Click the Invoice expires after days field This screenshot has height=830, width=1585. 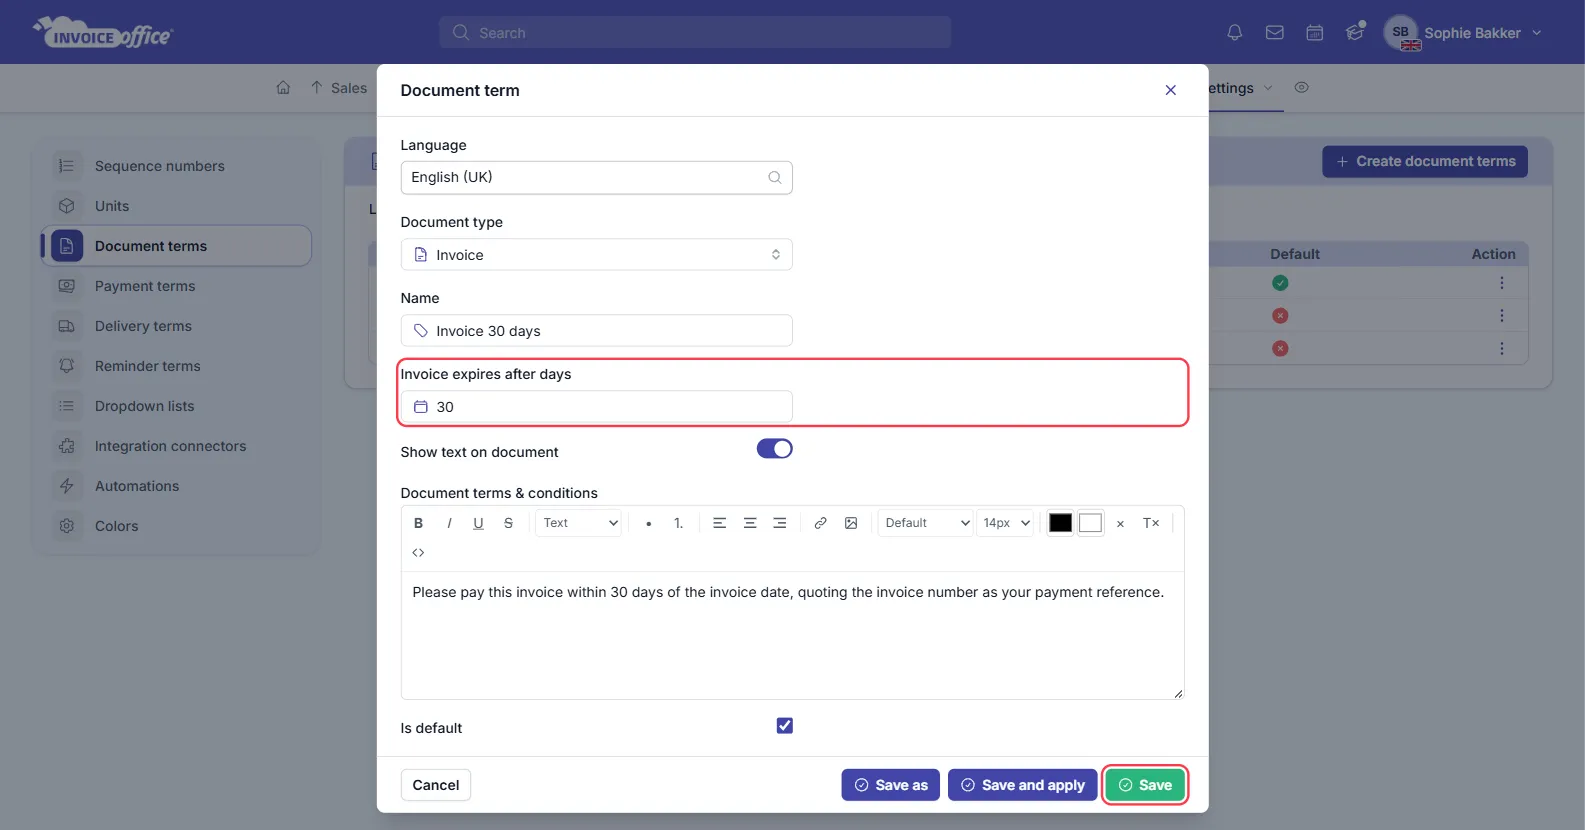tap(596, 407)
